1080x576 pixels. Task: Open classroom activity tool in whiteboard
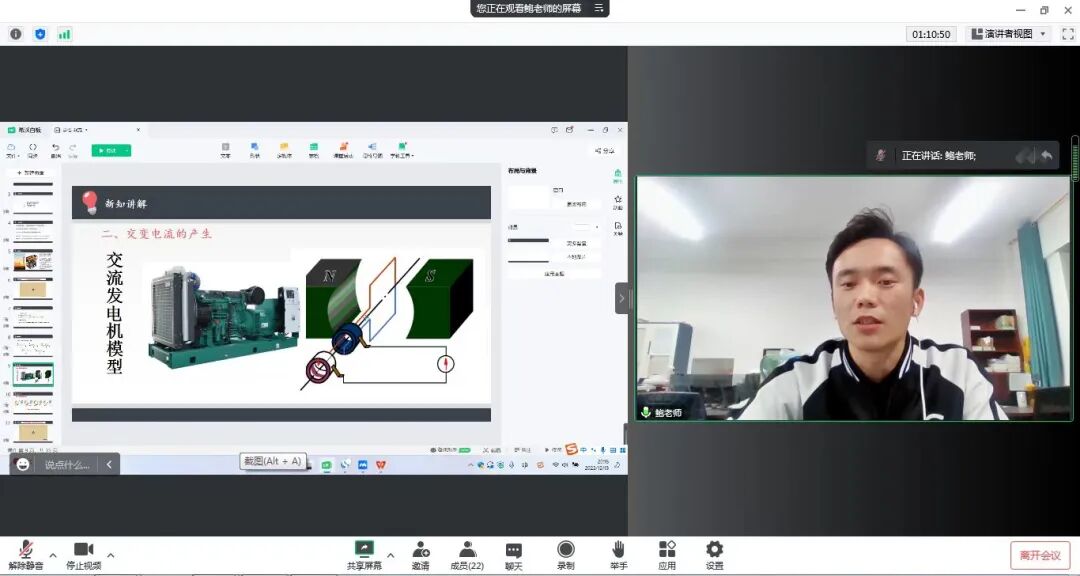coord(343,150)
